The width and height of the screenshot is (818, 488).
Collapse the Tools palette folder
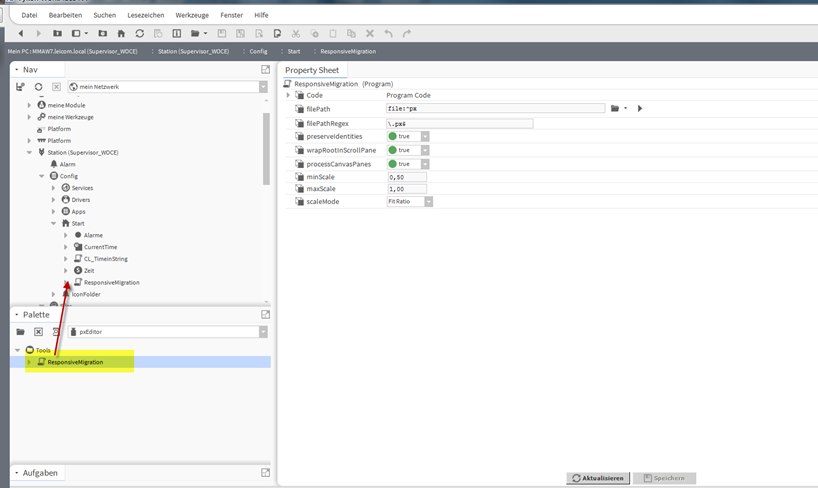17,350
